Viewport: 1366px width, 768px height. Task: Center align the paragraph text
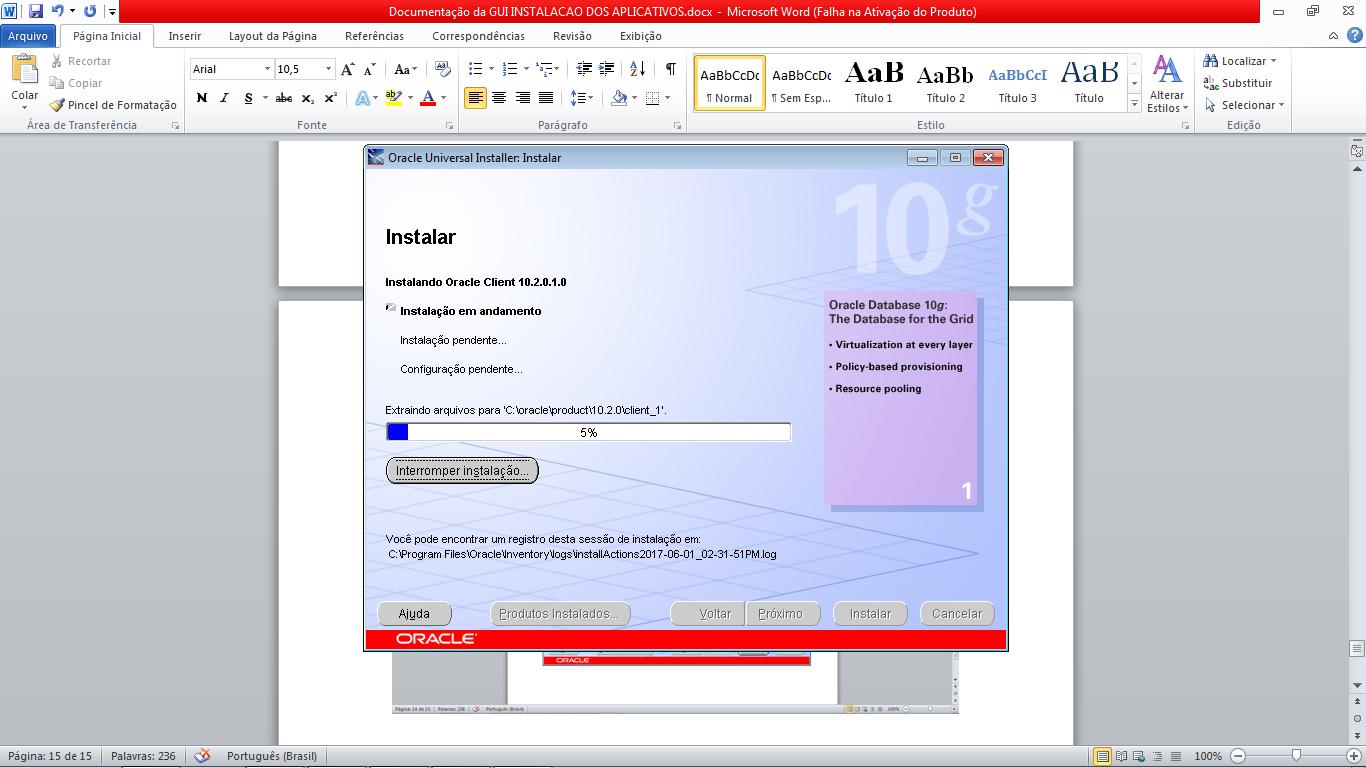(x=498, y=98)
